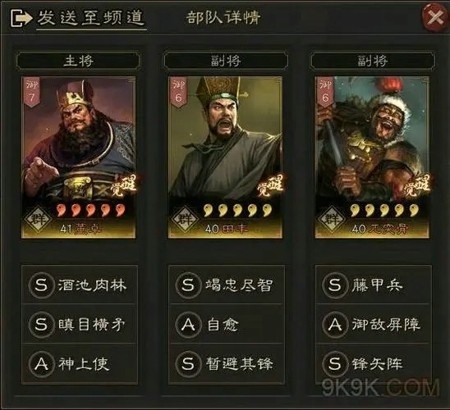Screen dimensions: 450x410
Task: Click the A-rank icon beside 自愈
Action: click(188, 324)
